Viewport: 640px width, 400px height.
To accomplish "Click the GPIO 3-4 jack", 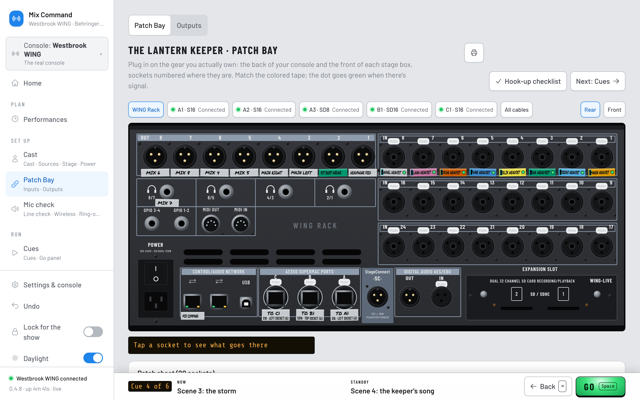I will pyautogui.click(x=152, y=223).
